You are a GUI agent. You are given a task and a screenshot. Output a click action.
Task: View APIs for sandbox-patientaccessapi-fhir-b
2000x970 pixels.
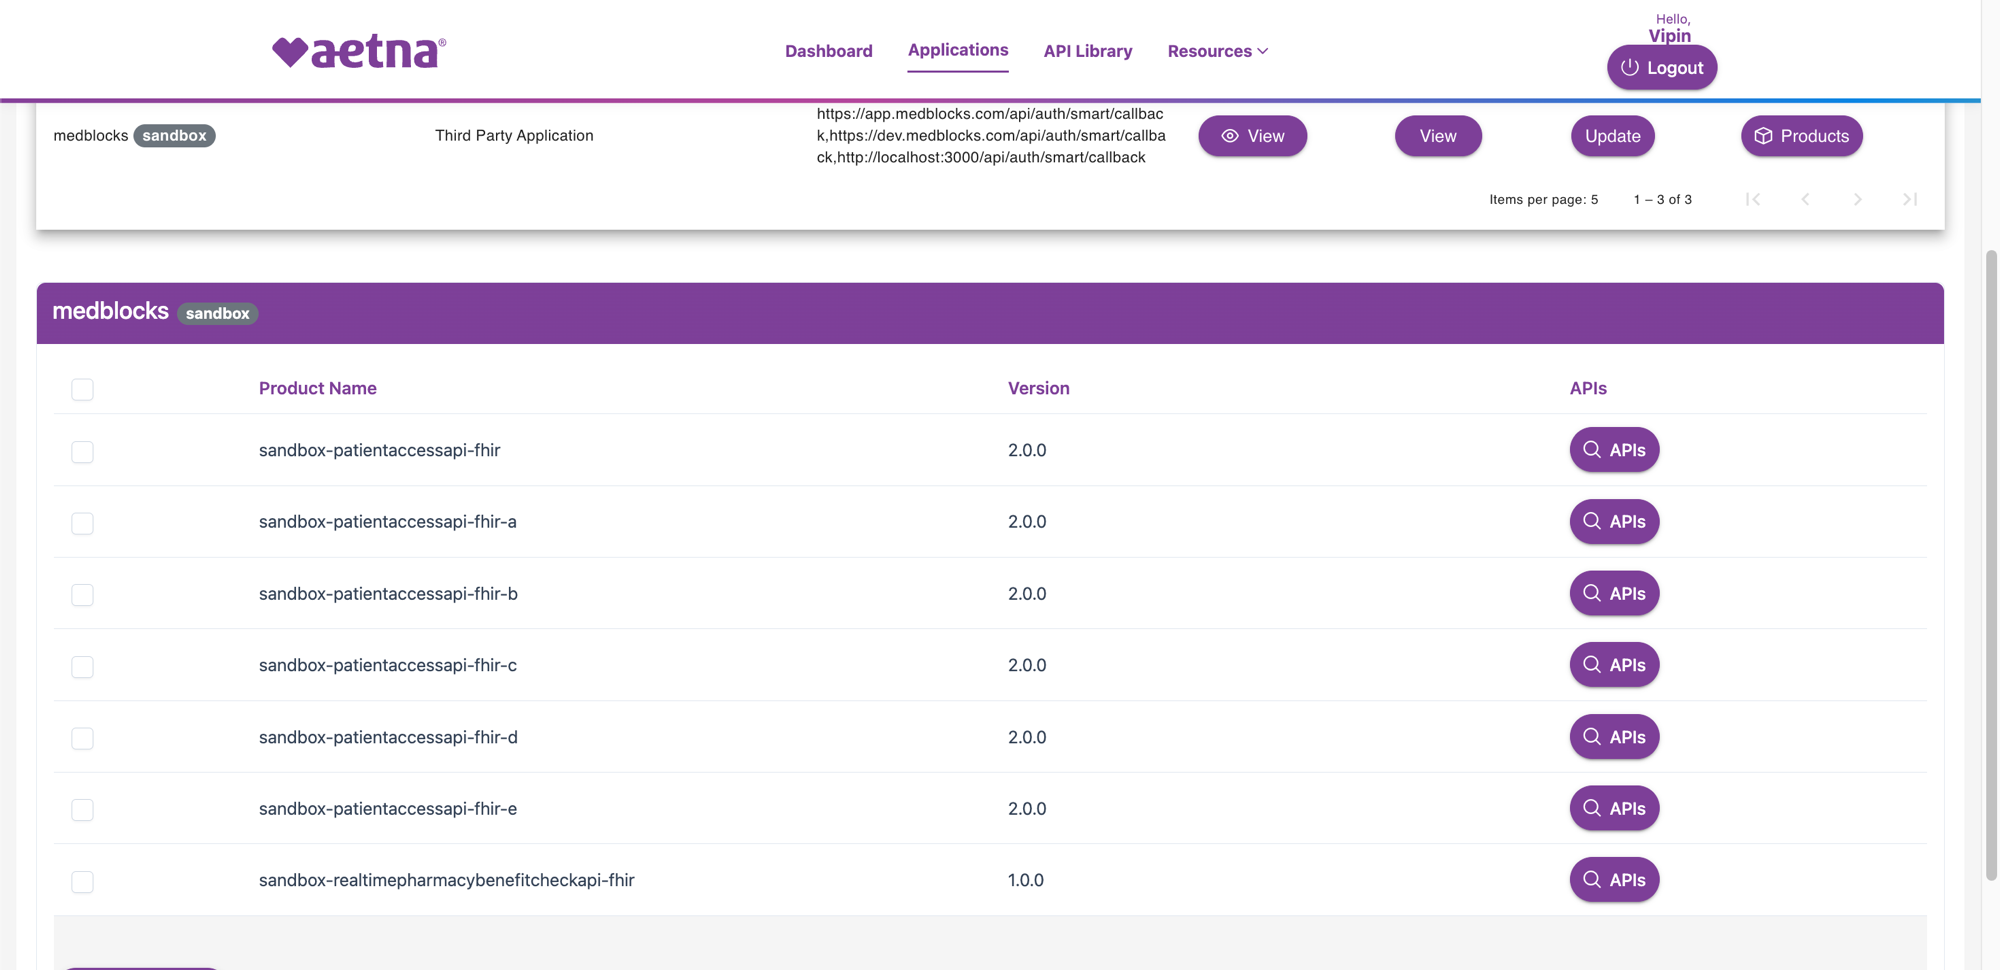1614,593
